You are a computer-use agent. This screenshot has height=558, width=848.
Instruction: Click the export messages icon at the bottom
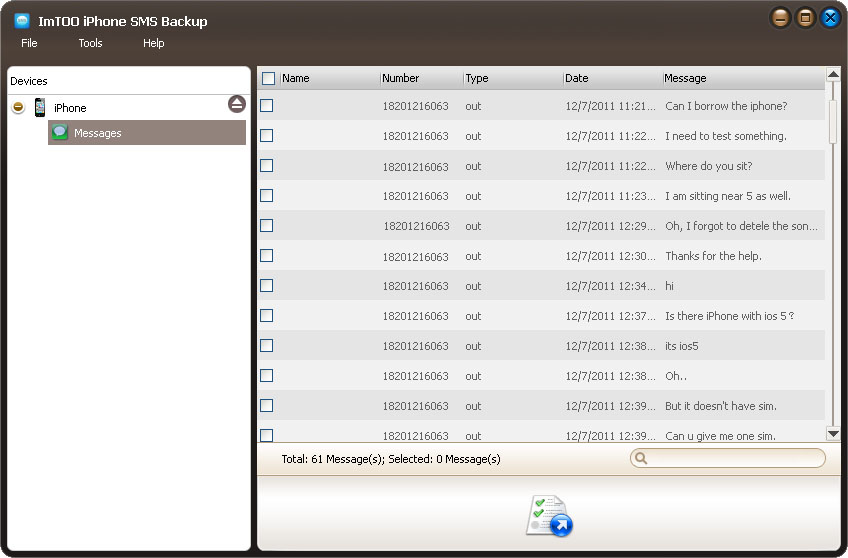[549, 516]
